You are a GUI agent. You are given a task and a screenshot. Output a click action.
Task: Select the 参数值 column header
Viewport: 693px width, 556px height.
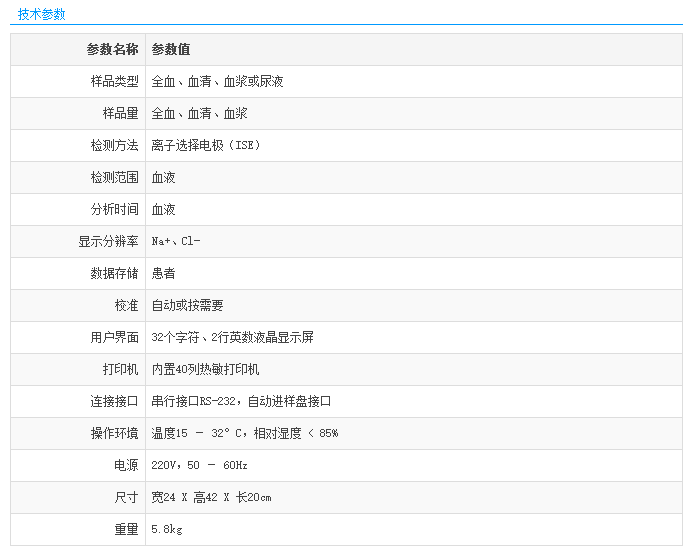click(x=171, y=49)
